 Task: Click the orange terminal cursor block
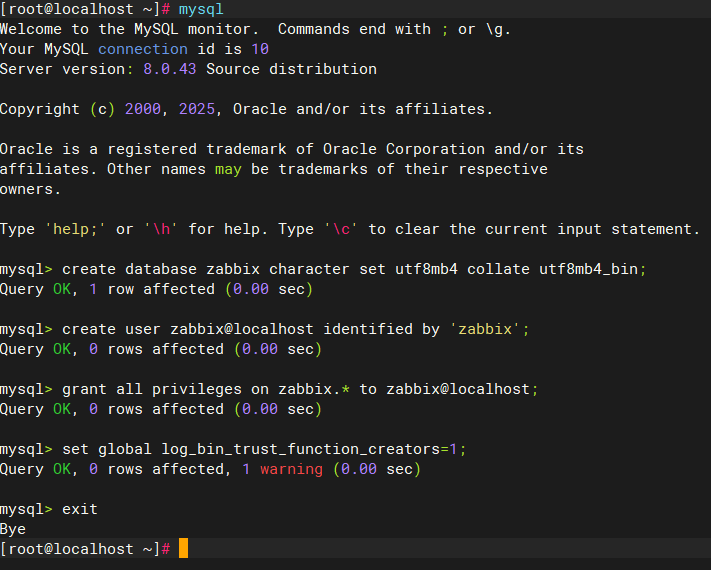183,548
